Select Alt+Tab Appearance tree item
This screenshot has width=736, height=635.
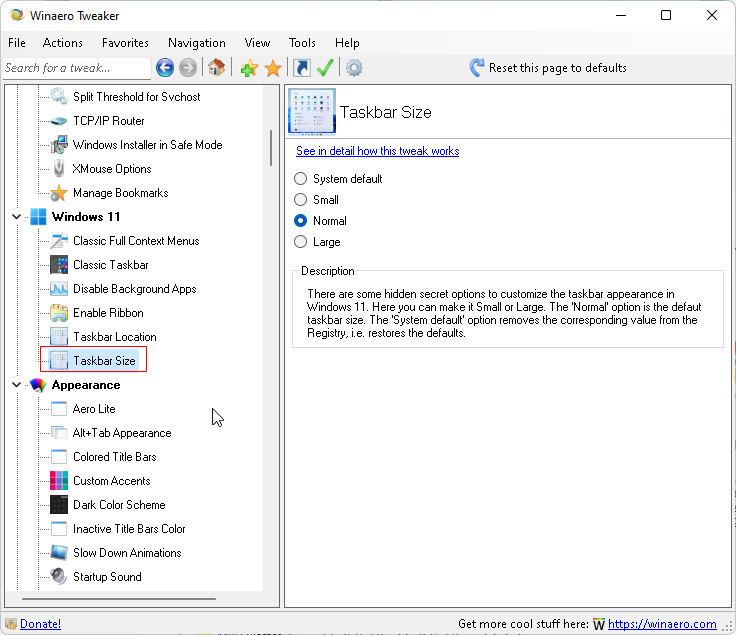point(122,433)
